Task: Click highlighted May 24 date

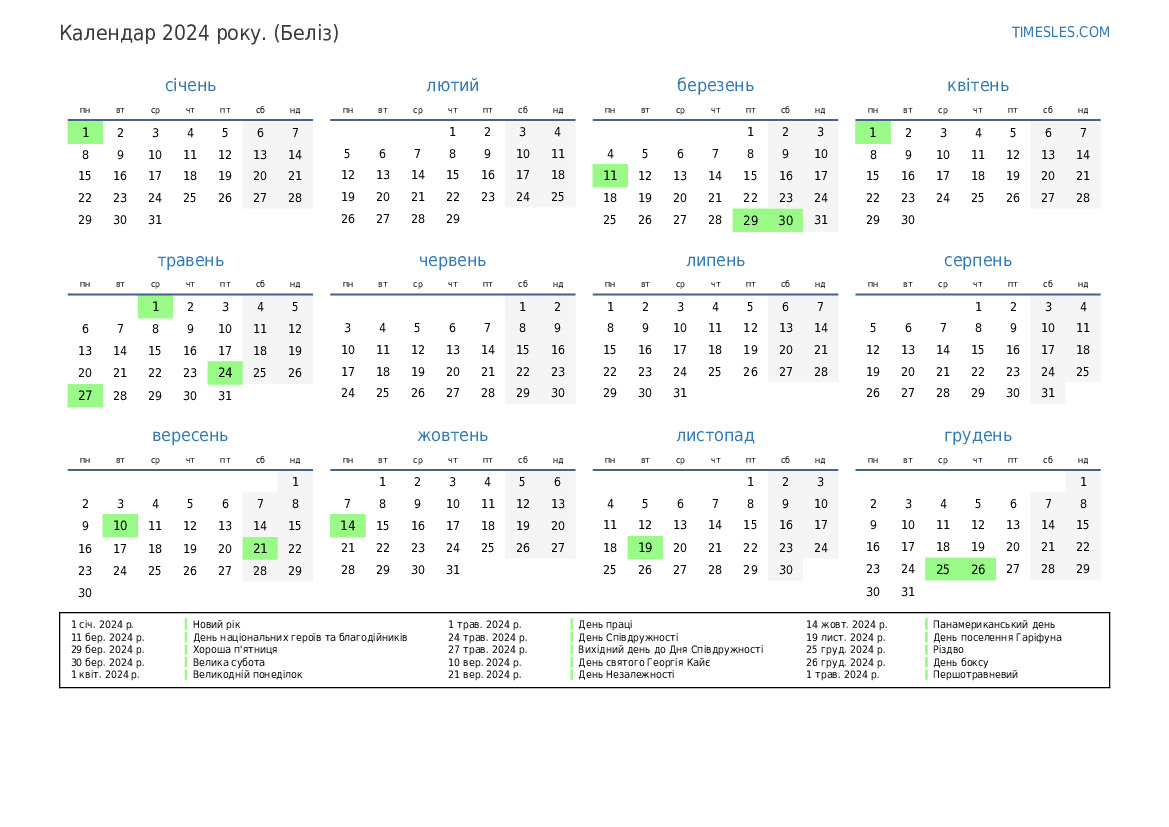Action: [225, 373]
